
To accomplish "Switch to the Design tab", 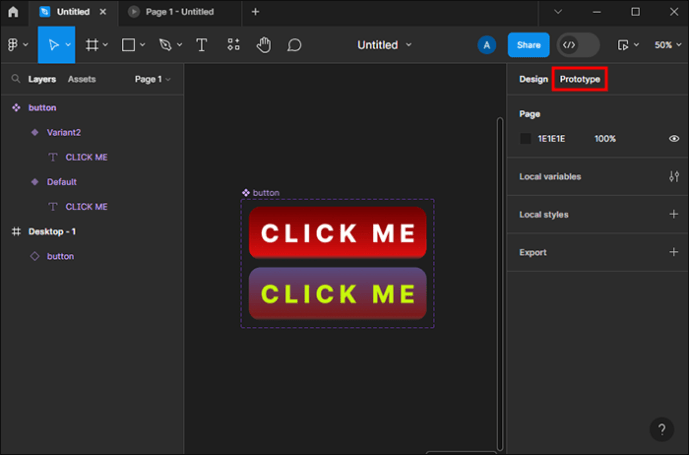I will click(533, 79).
